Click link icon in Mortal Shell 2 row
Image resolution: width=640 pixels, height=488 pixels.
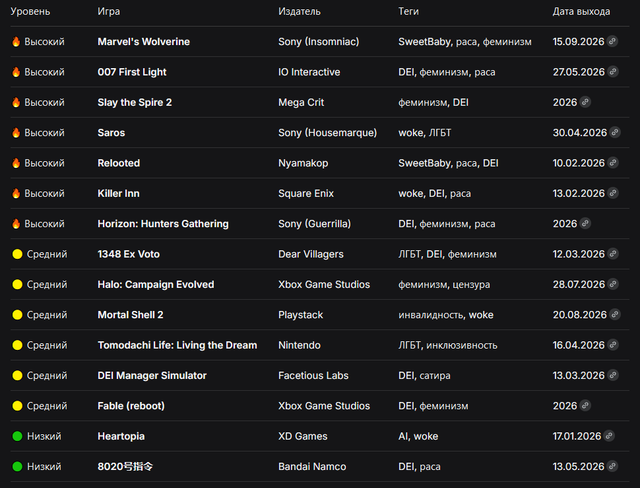(x=615, y=315)
